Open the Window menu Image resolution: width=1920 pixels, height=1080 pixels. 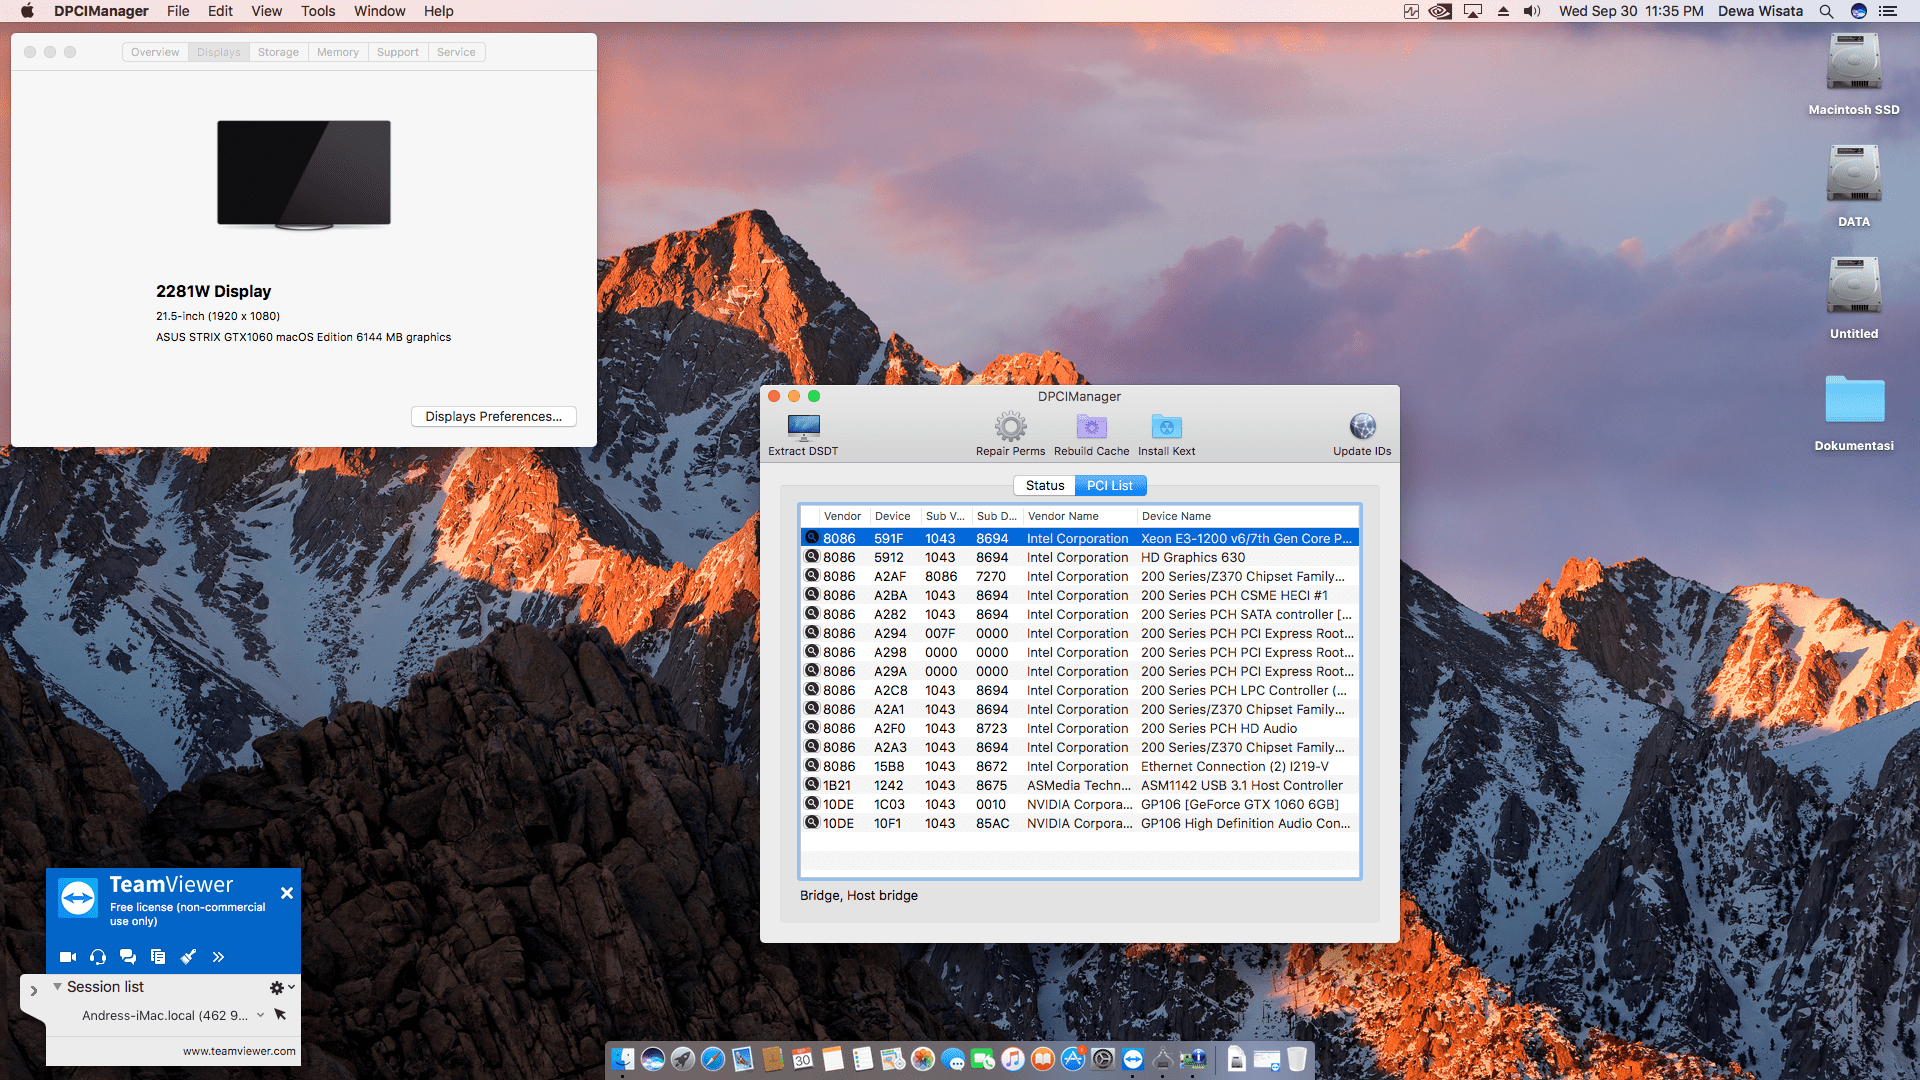379,11
